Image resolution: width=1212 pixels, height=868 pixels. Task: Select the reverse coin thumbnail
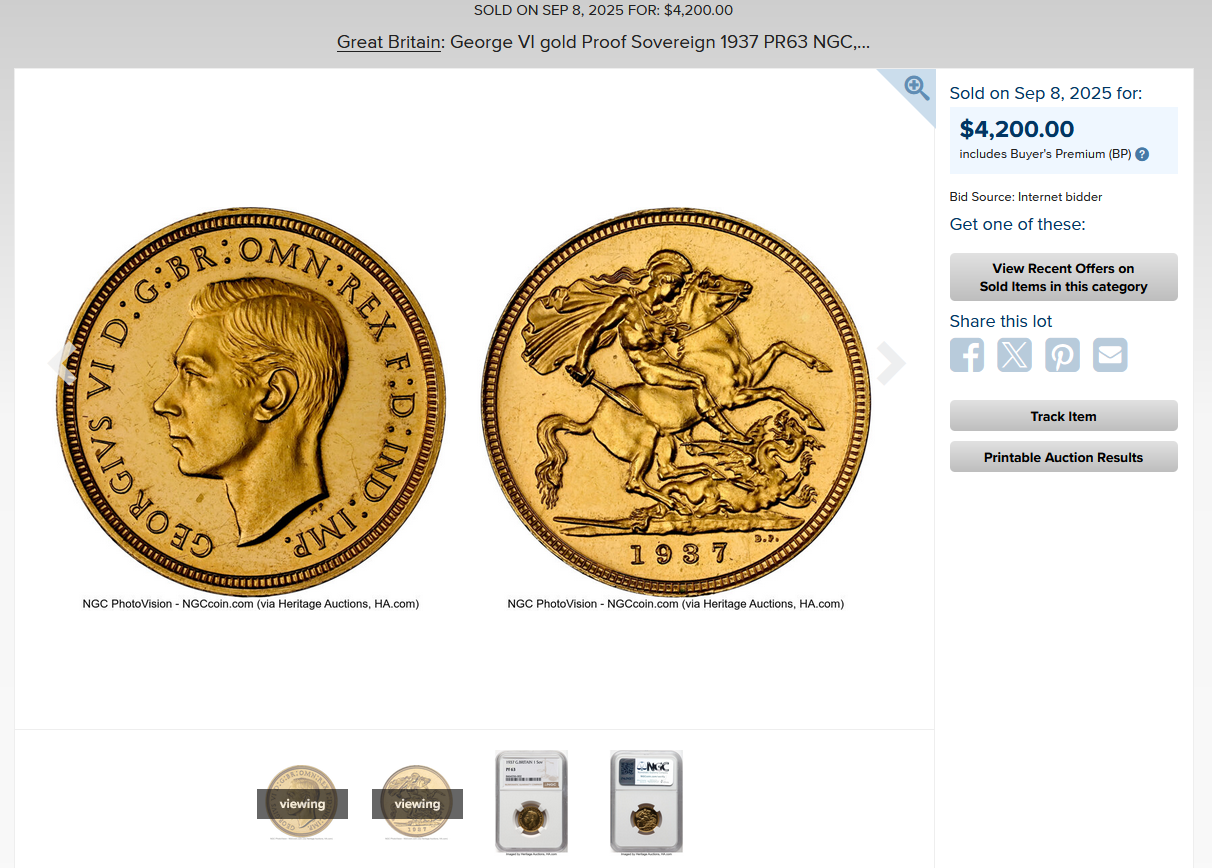click(417, 802)
